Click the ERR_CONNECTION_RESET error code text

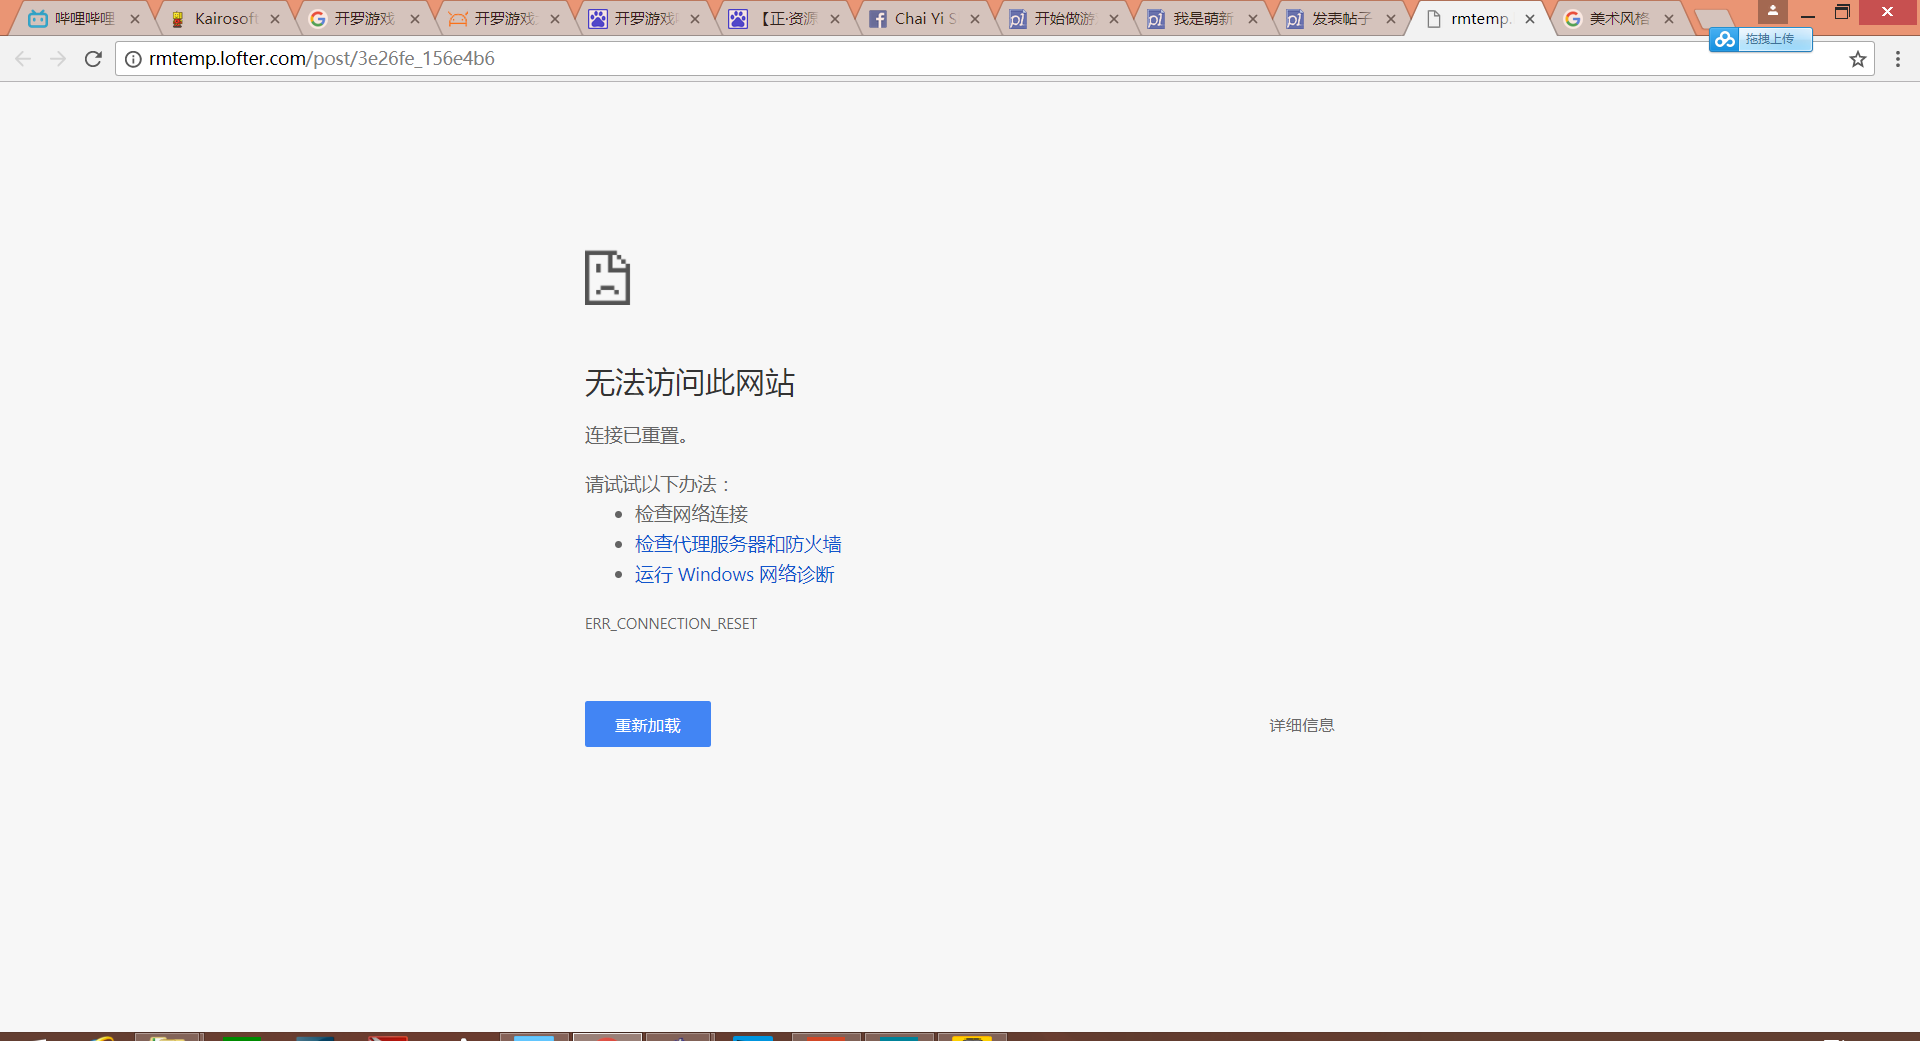(671, 624)
